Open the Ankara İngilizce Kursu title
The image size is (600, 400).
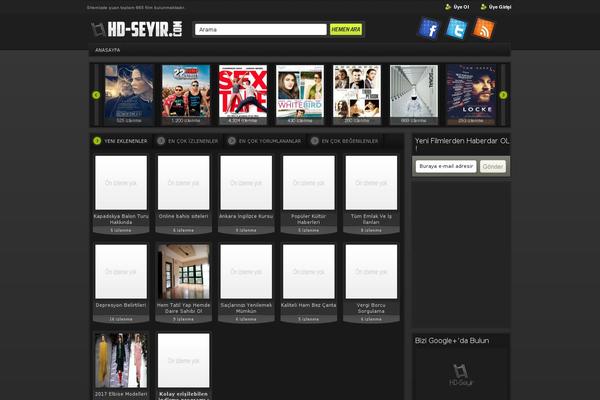click(246, 216)
